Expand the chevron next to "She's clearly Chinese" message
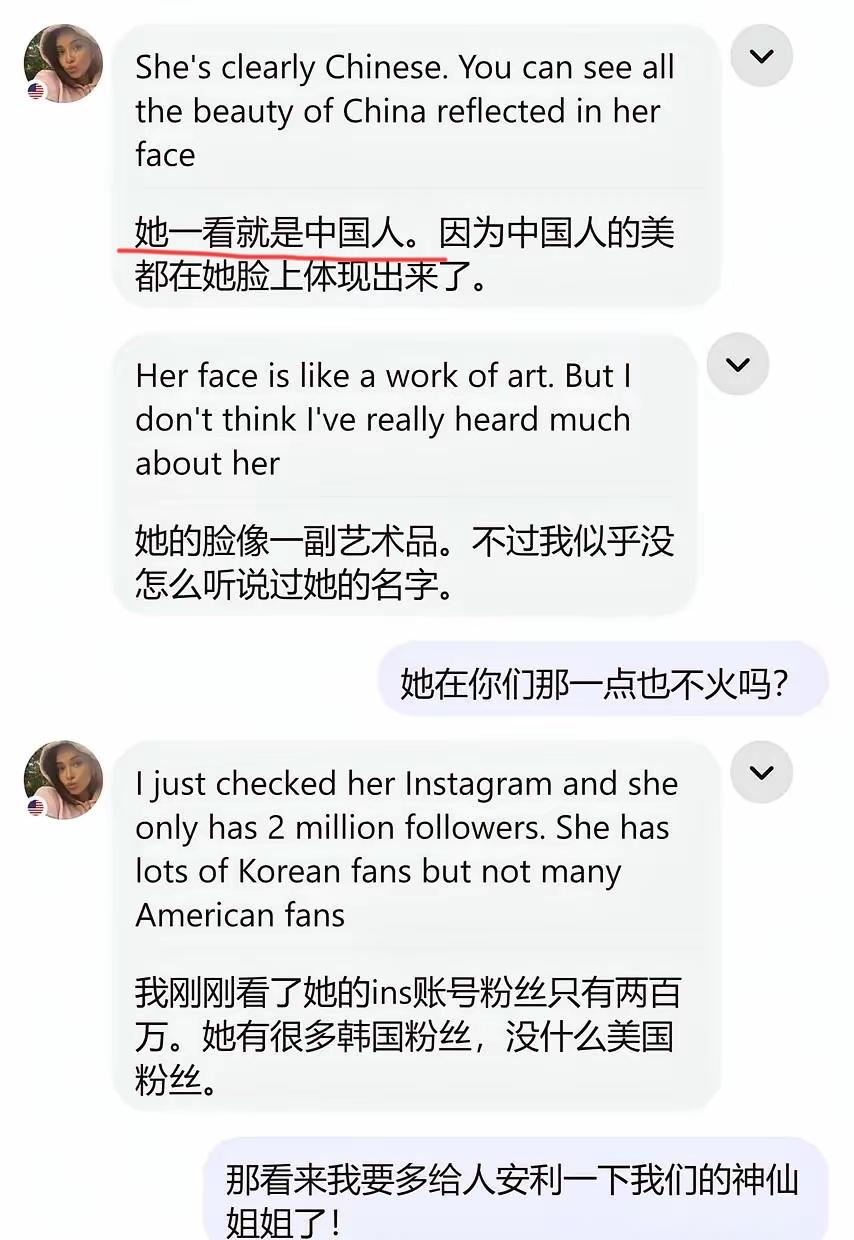Screen dimensions: 854x1240 coord(762,56)
